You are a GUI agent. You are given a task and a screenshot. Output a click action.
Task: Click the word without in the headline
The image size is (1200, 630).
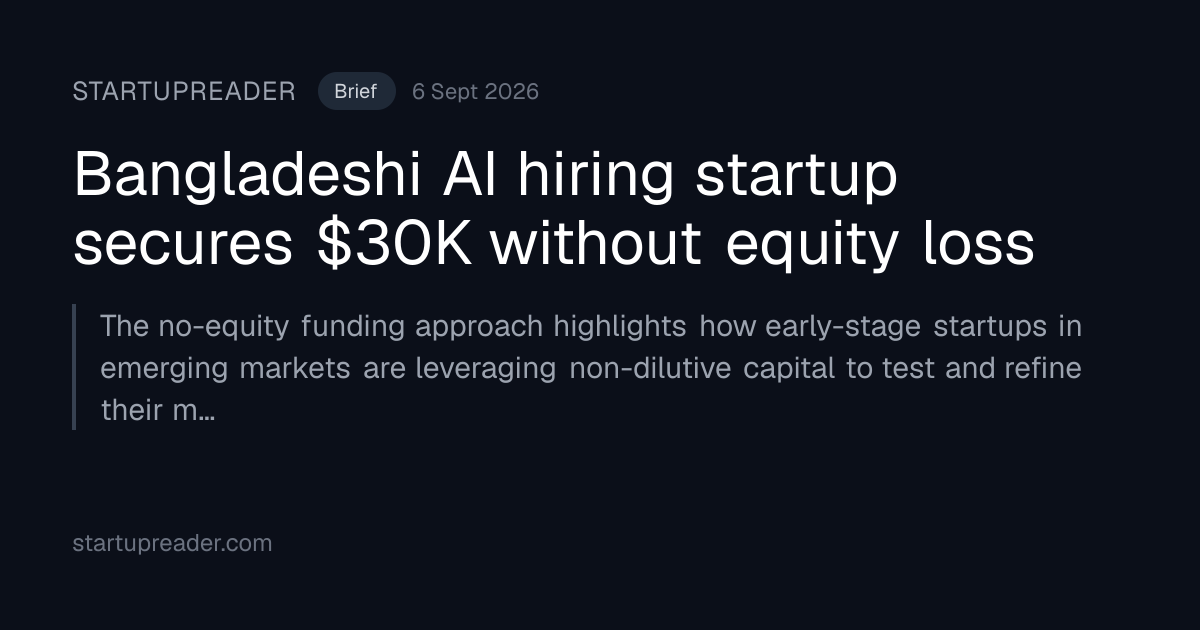click(597, 244)
